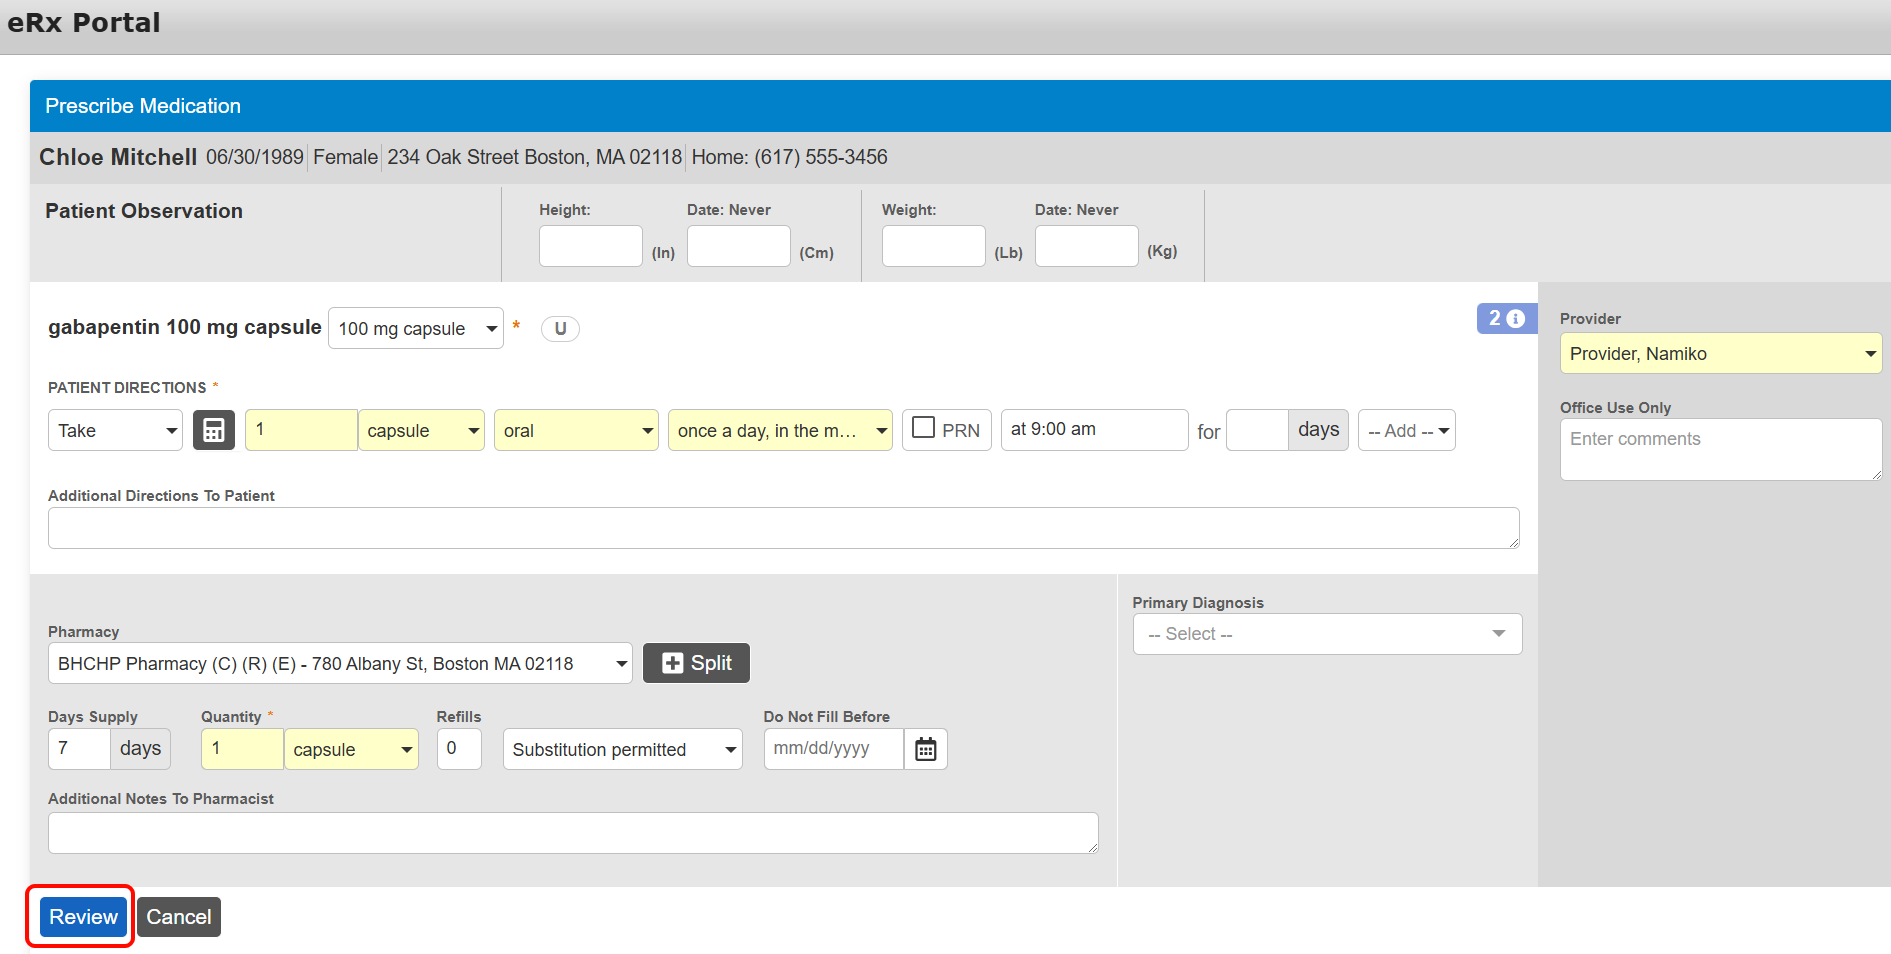1891x954 pixels.
Task: Click the U unit indicator badge
Action: click(560, 329)
